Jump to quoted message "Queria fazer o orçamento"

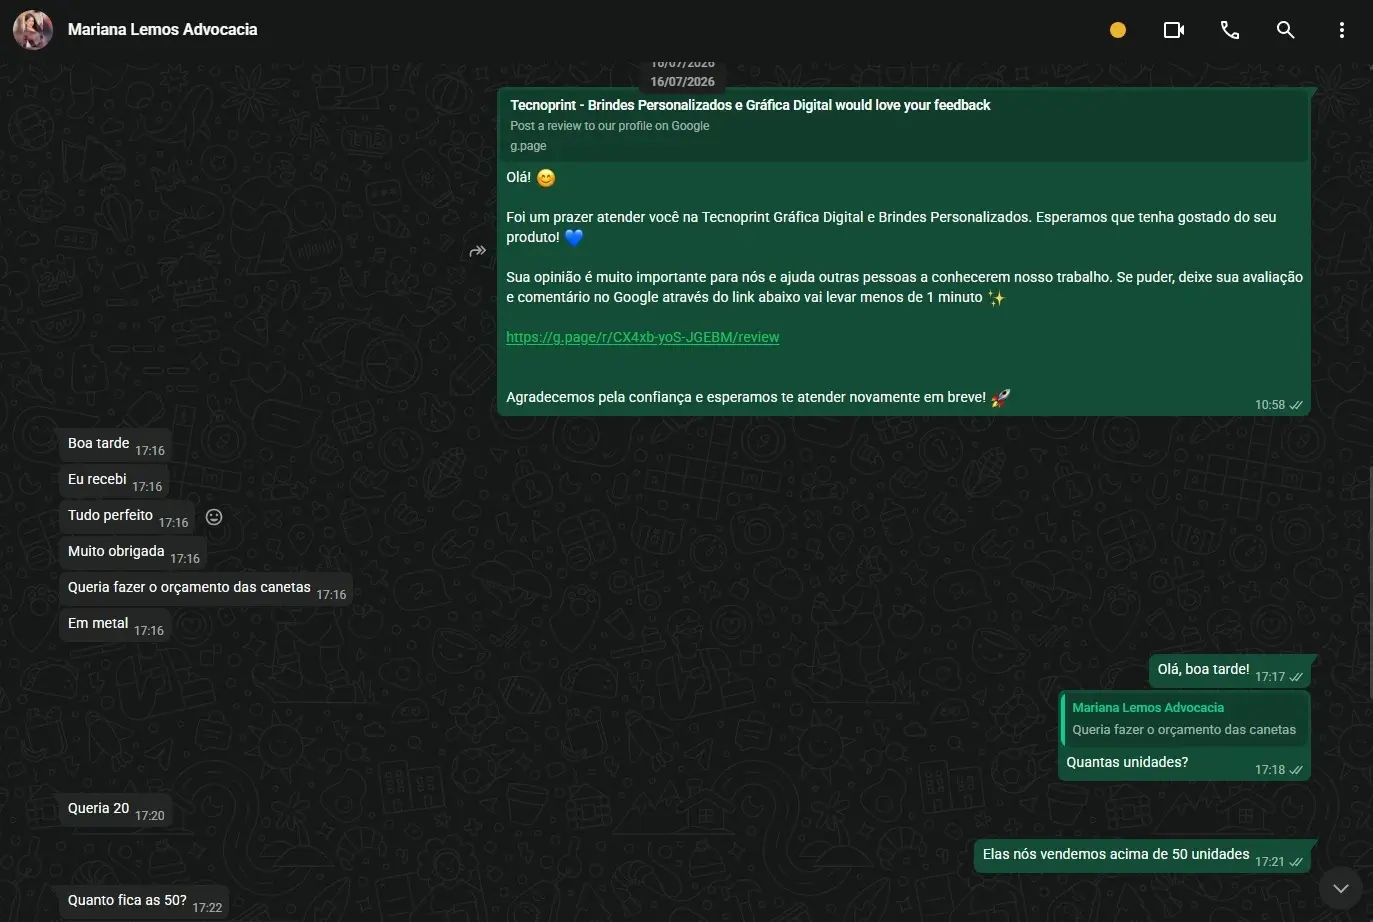[x=1183, y=719]
